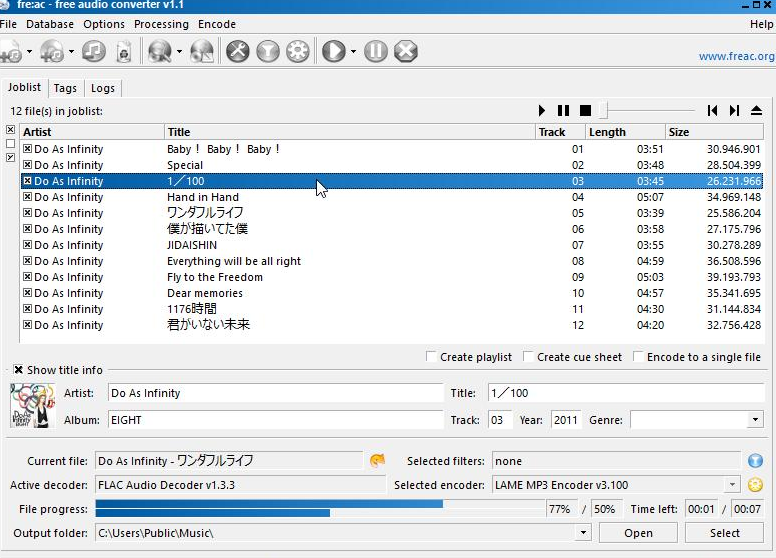This screenshot has height=558, width=776.
Task: Visit www.freac.org link
Action: 736,56
